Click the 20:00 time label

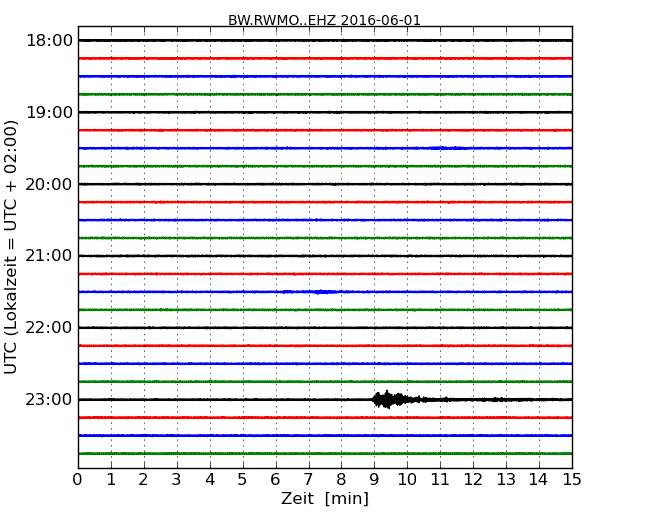click(49, 184)
